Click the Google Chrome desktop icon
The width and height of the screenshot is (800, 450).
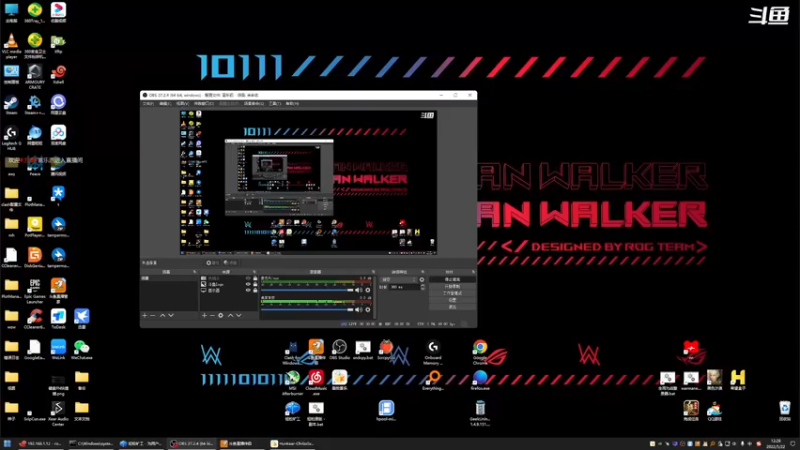[480, 352]
